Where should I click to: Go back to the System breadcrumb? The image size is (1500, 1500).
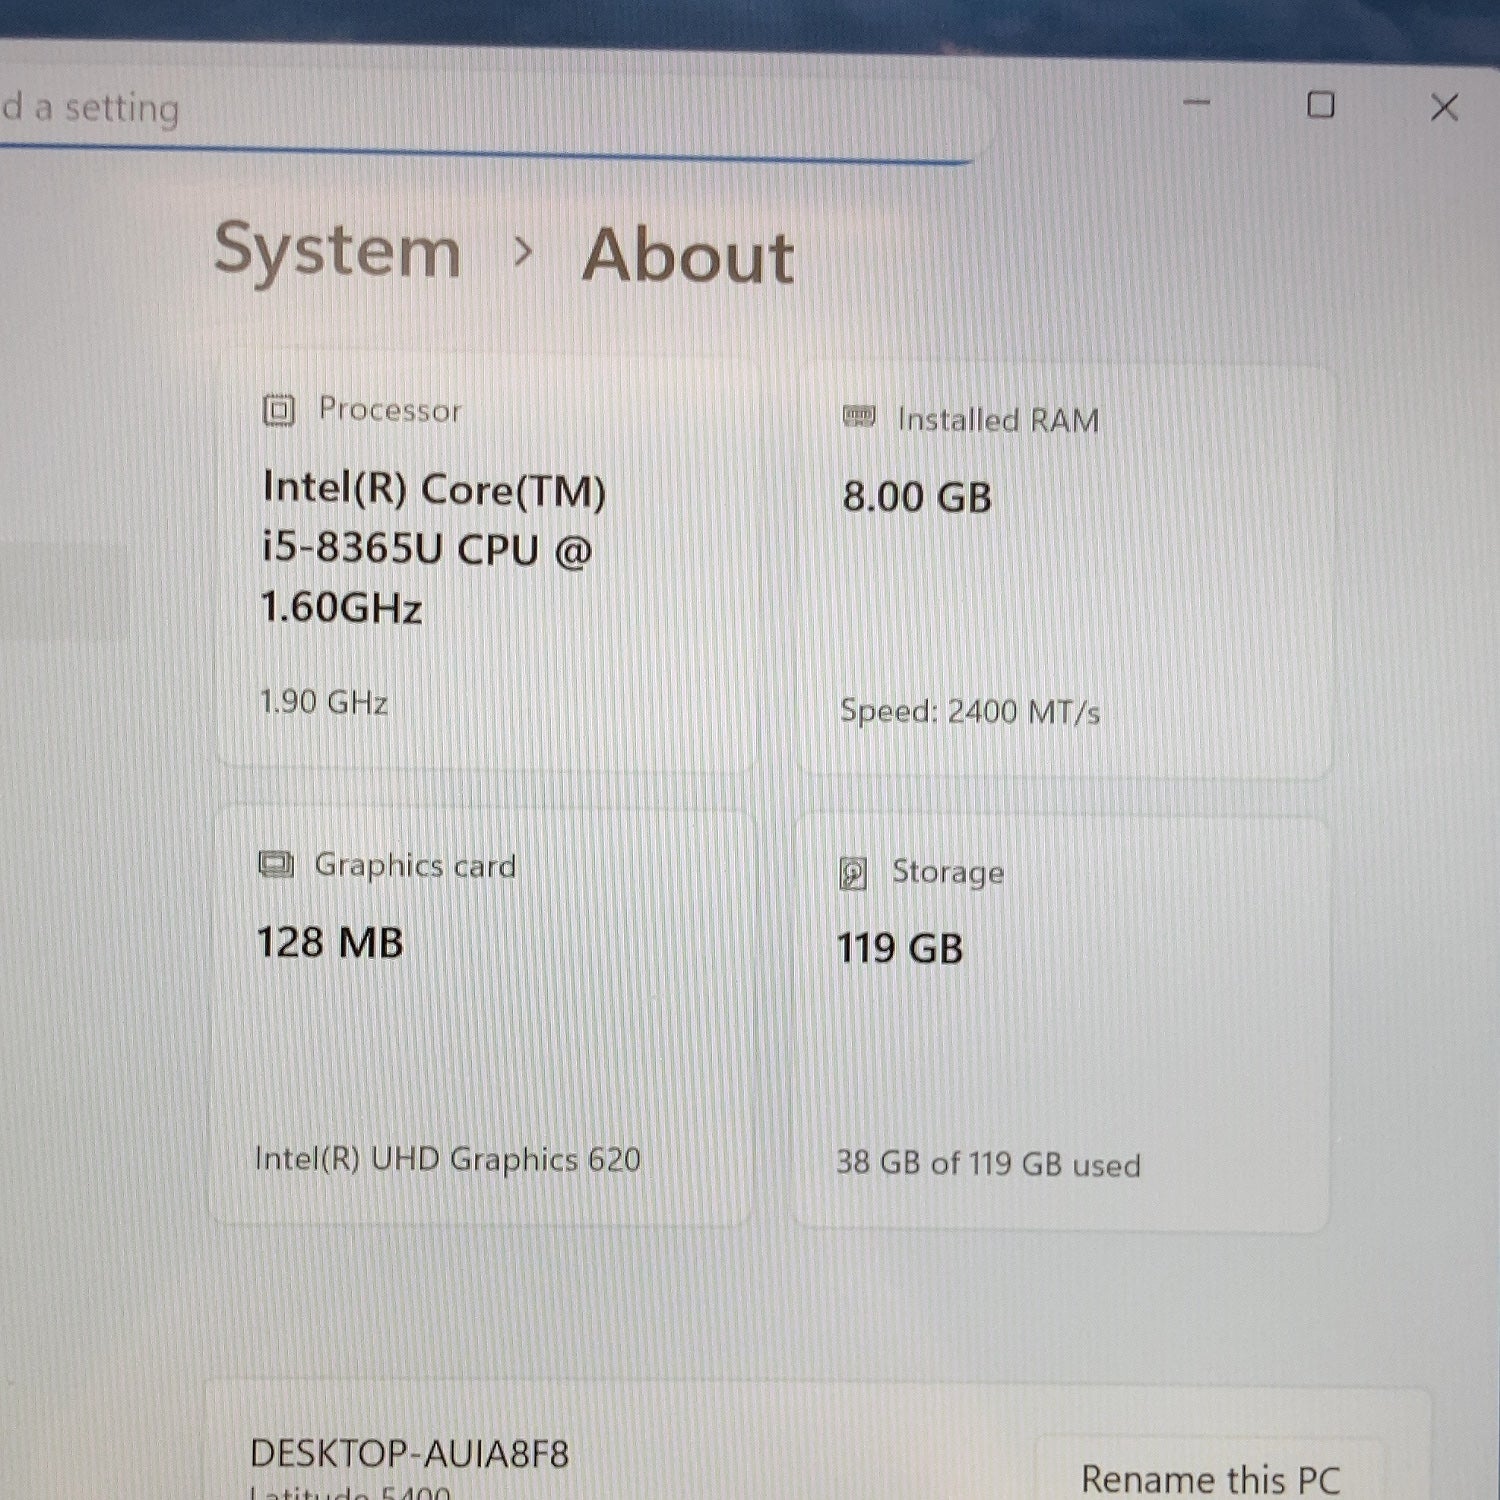[337, 252]
